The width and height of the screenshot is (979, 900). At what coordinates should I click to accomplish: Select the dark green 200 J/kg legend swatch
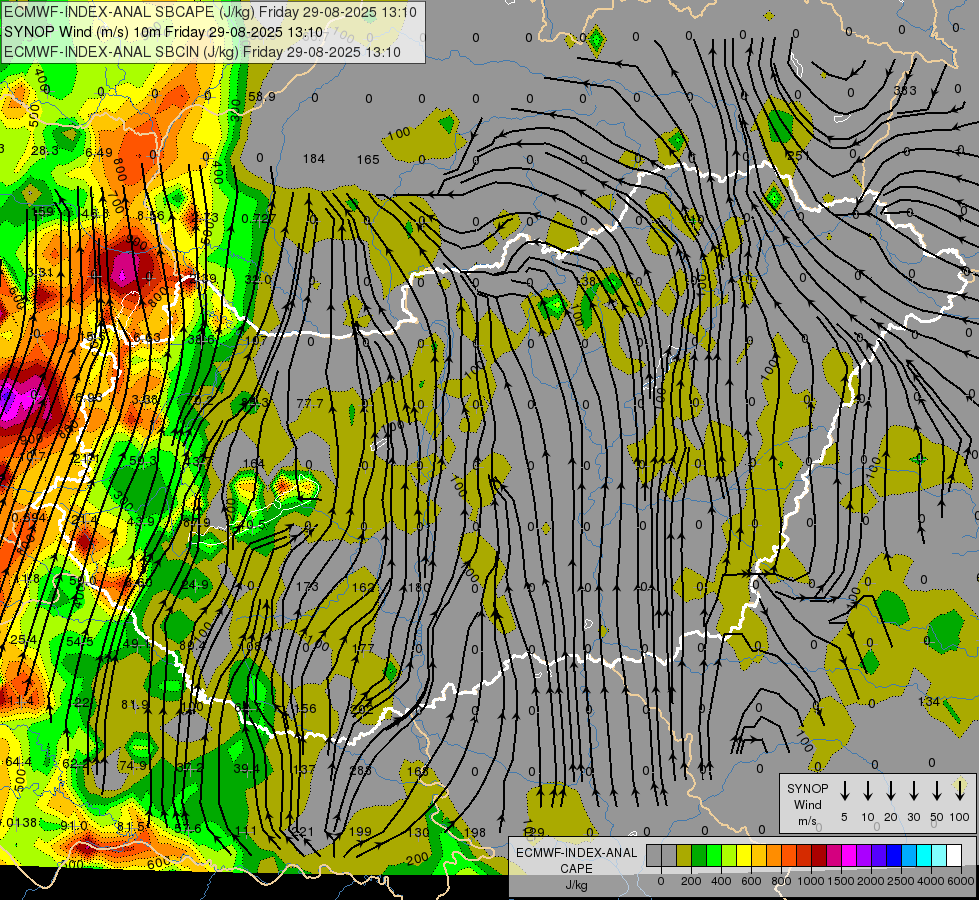699,855
